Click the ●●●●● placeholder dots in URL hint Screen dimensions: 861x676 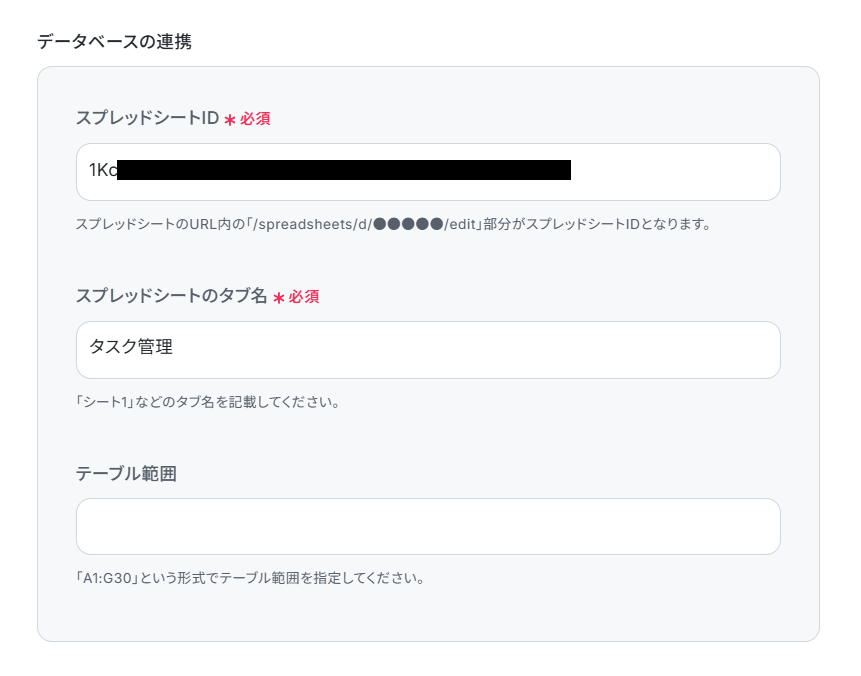point(408,224)
